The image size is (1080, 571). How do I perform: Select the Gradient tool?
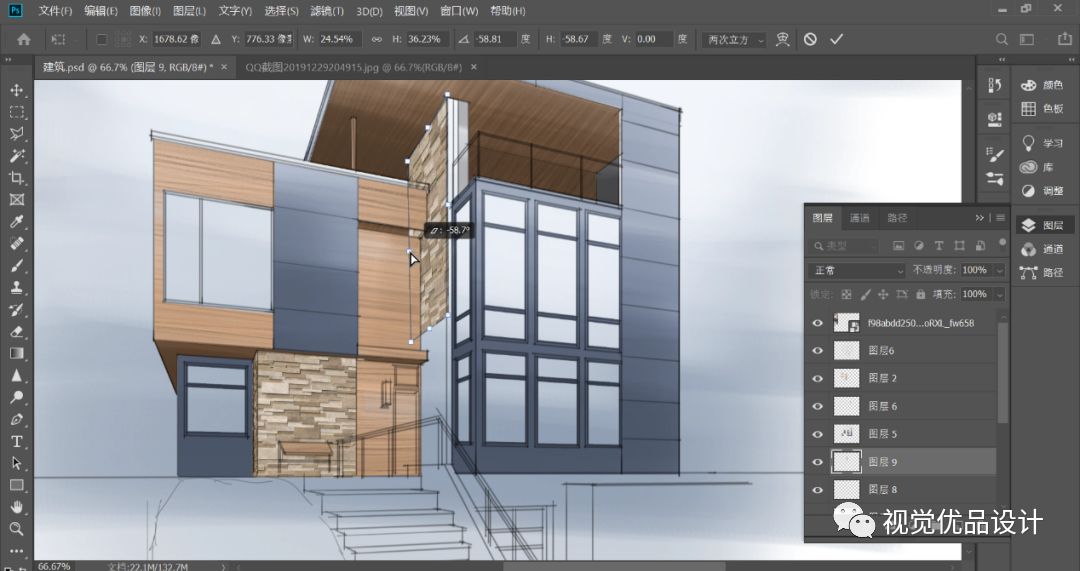coord(17,353)
